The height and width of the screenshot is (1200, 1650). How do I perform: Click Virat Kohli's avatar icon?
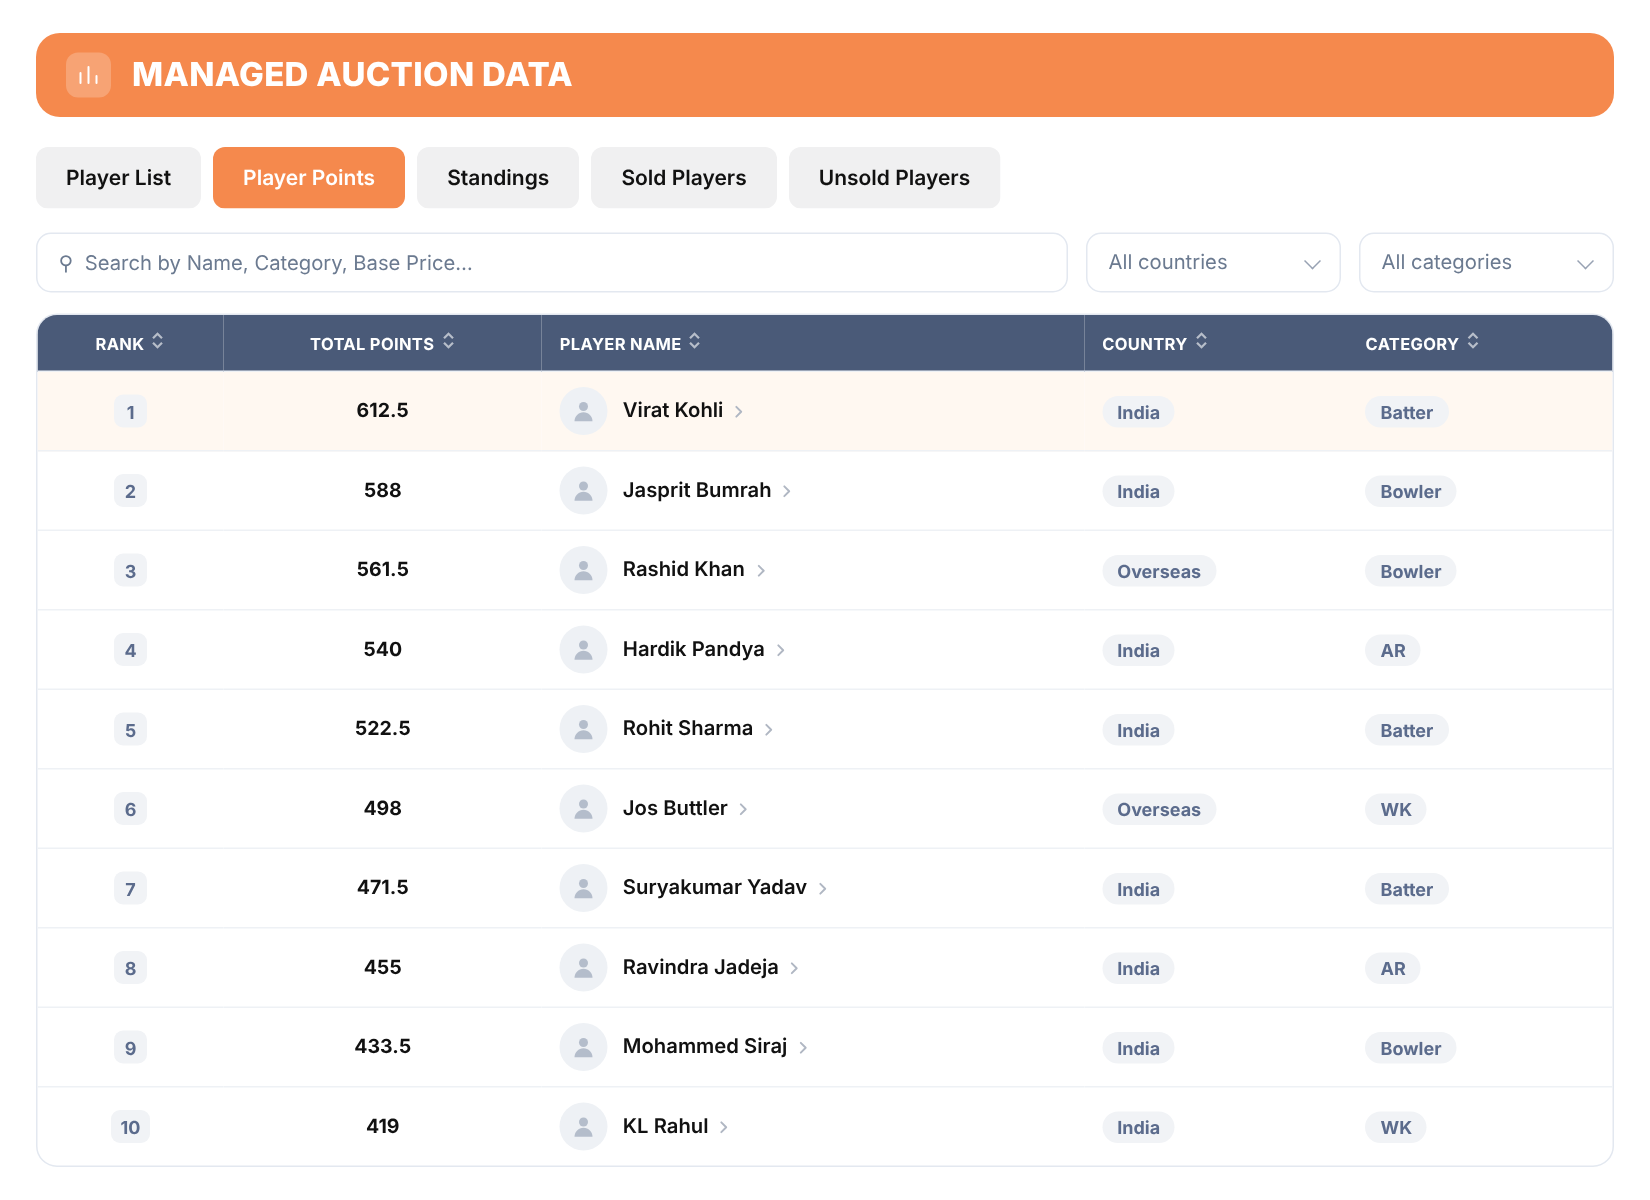[584, 411]
